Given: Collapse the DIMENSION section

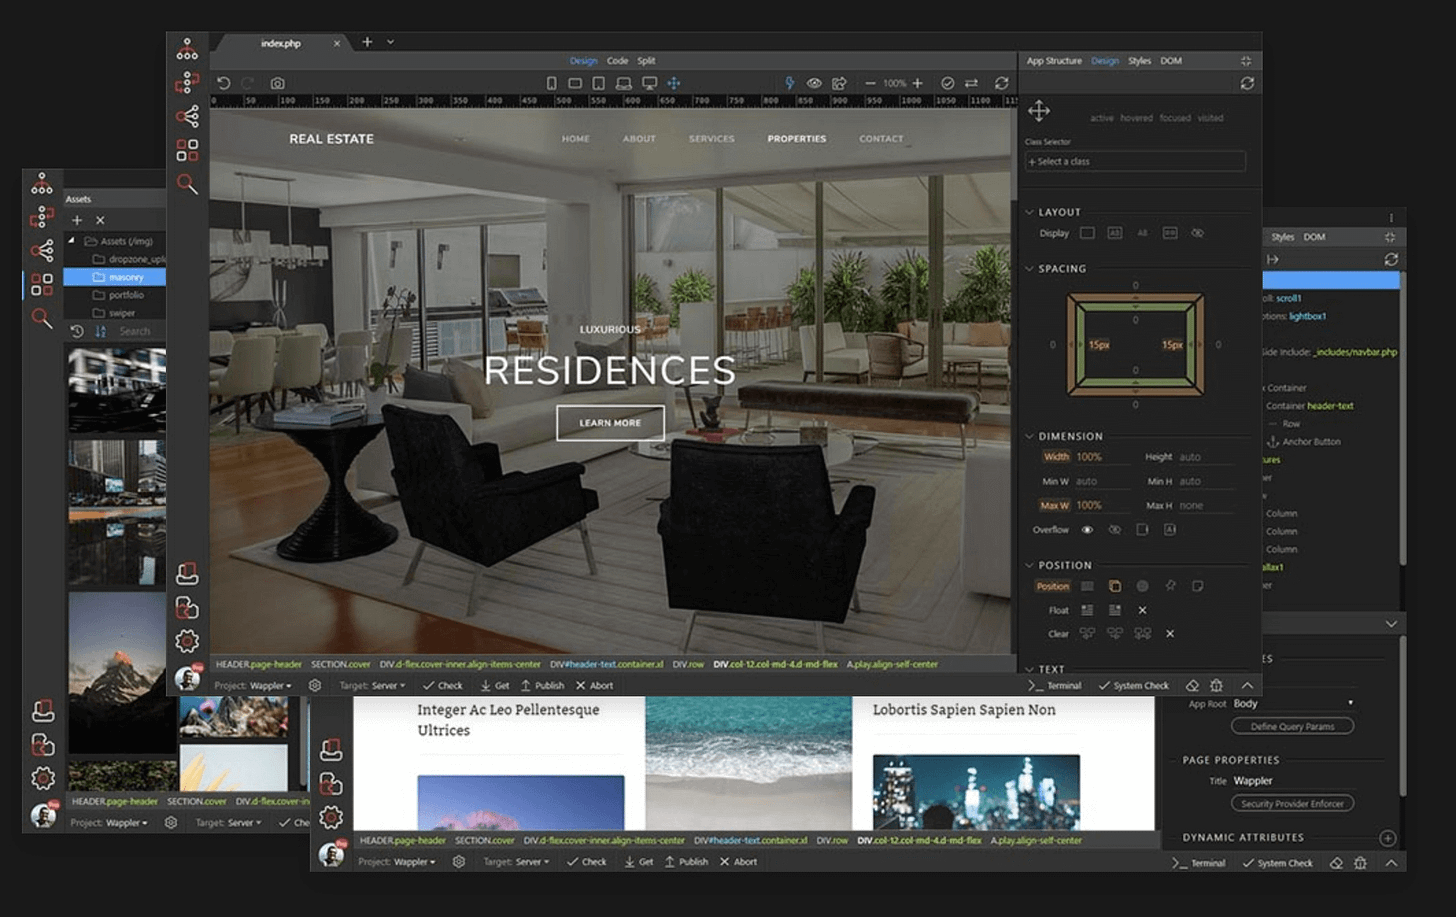Looking at the screenshot, I should point(1029,436).
